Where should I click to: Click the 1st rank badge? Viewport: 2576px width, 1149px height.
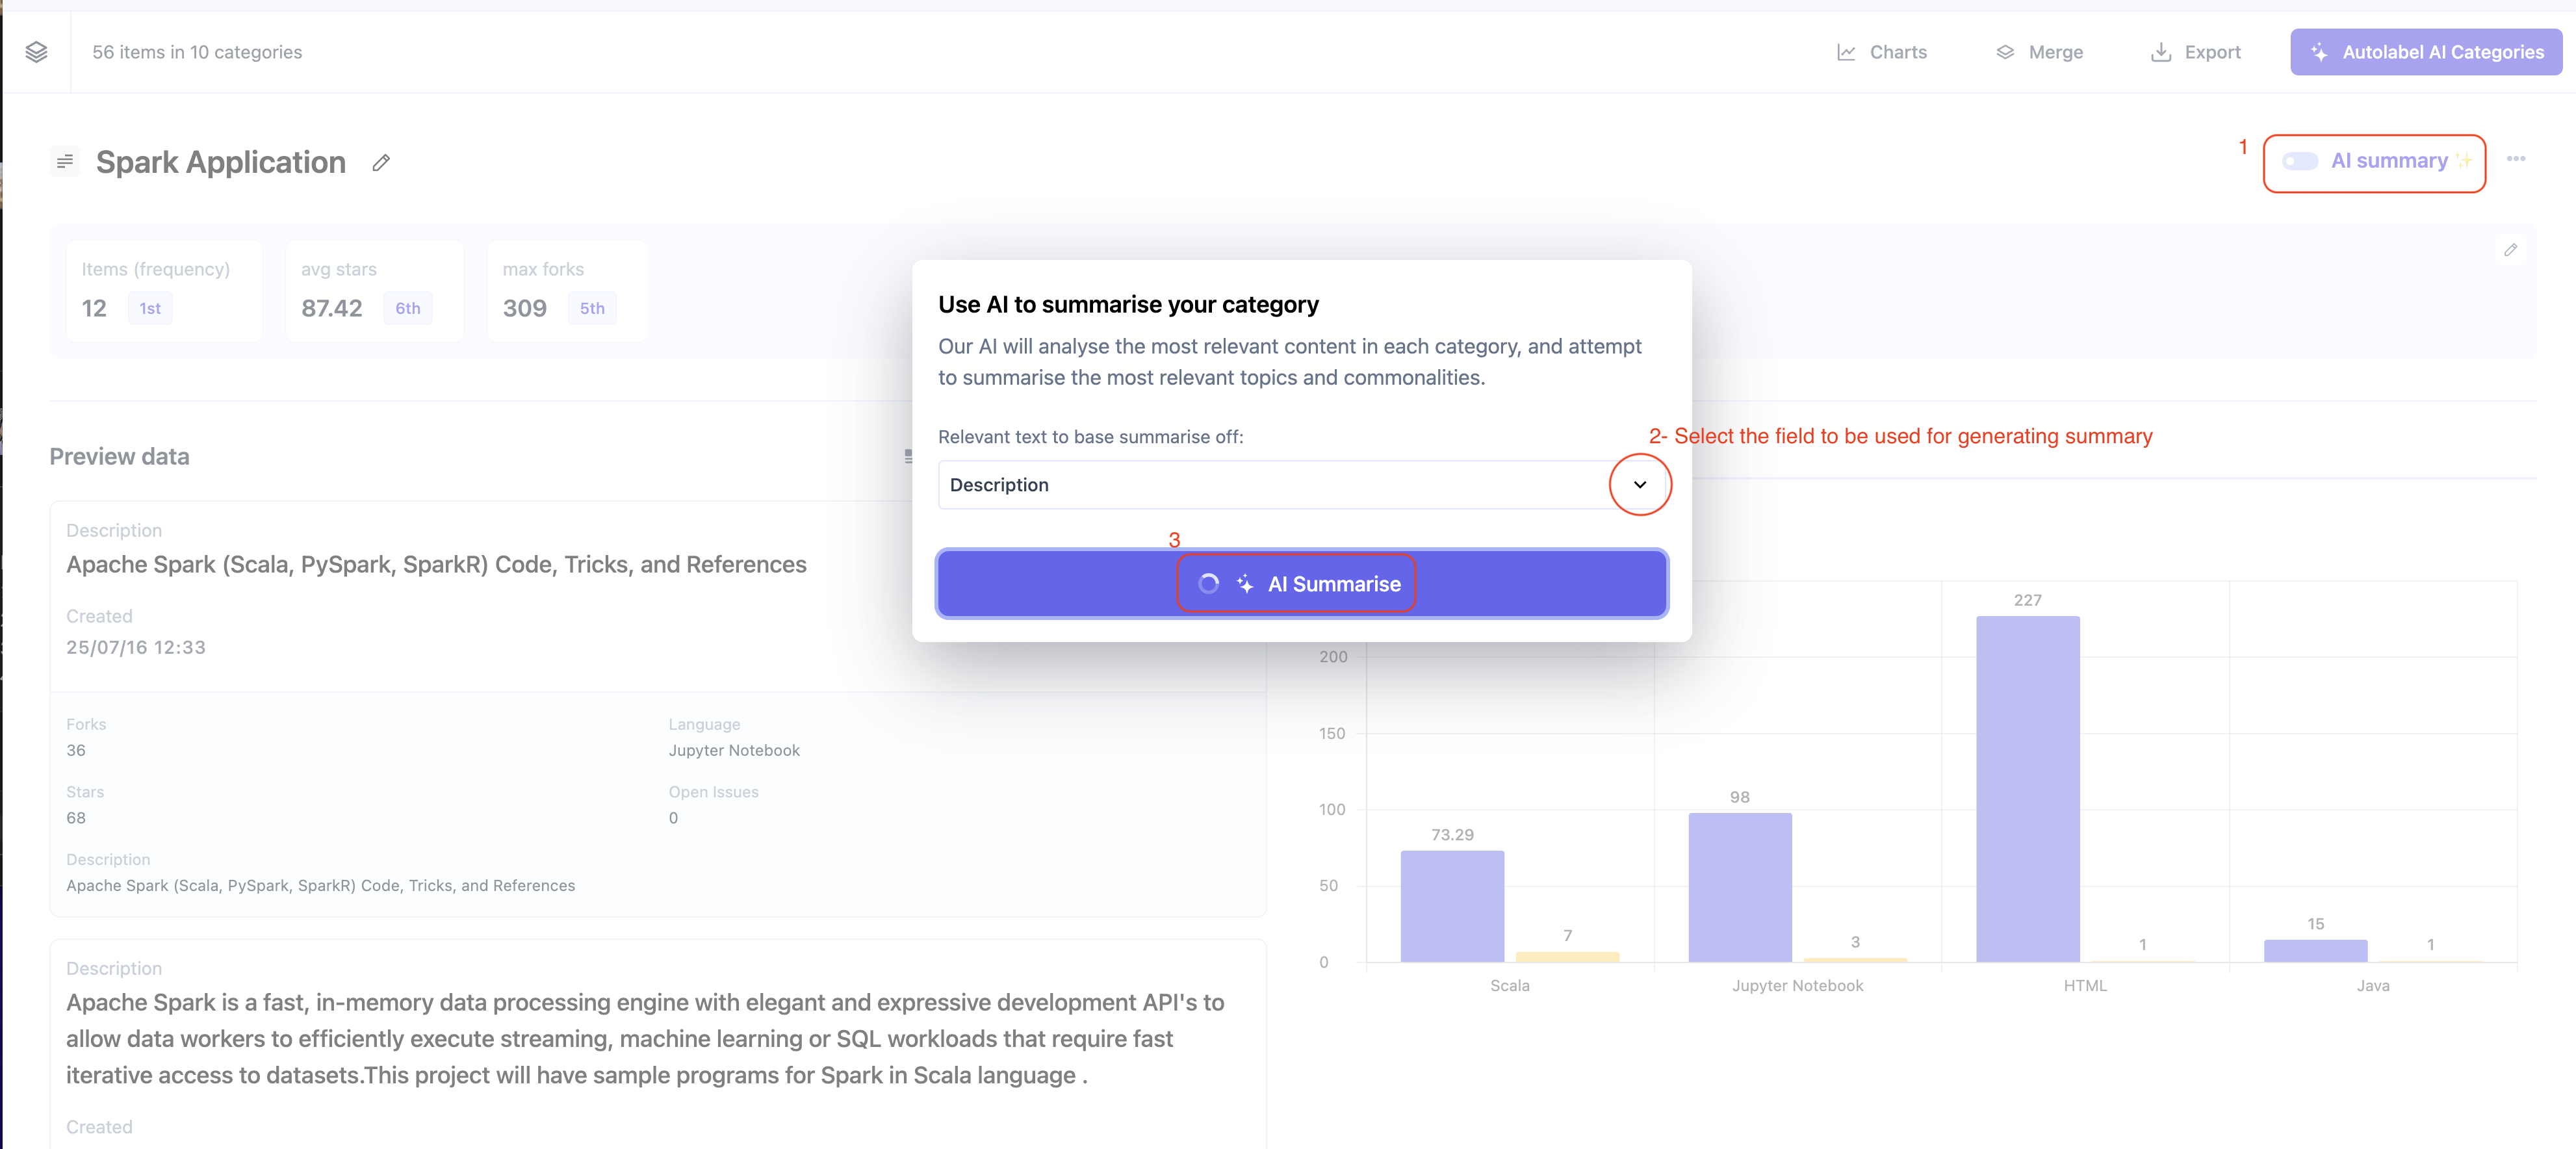click(x=150, y=308)
